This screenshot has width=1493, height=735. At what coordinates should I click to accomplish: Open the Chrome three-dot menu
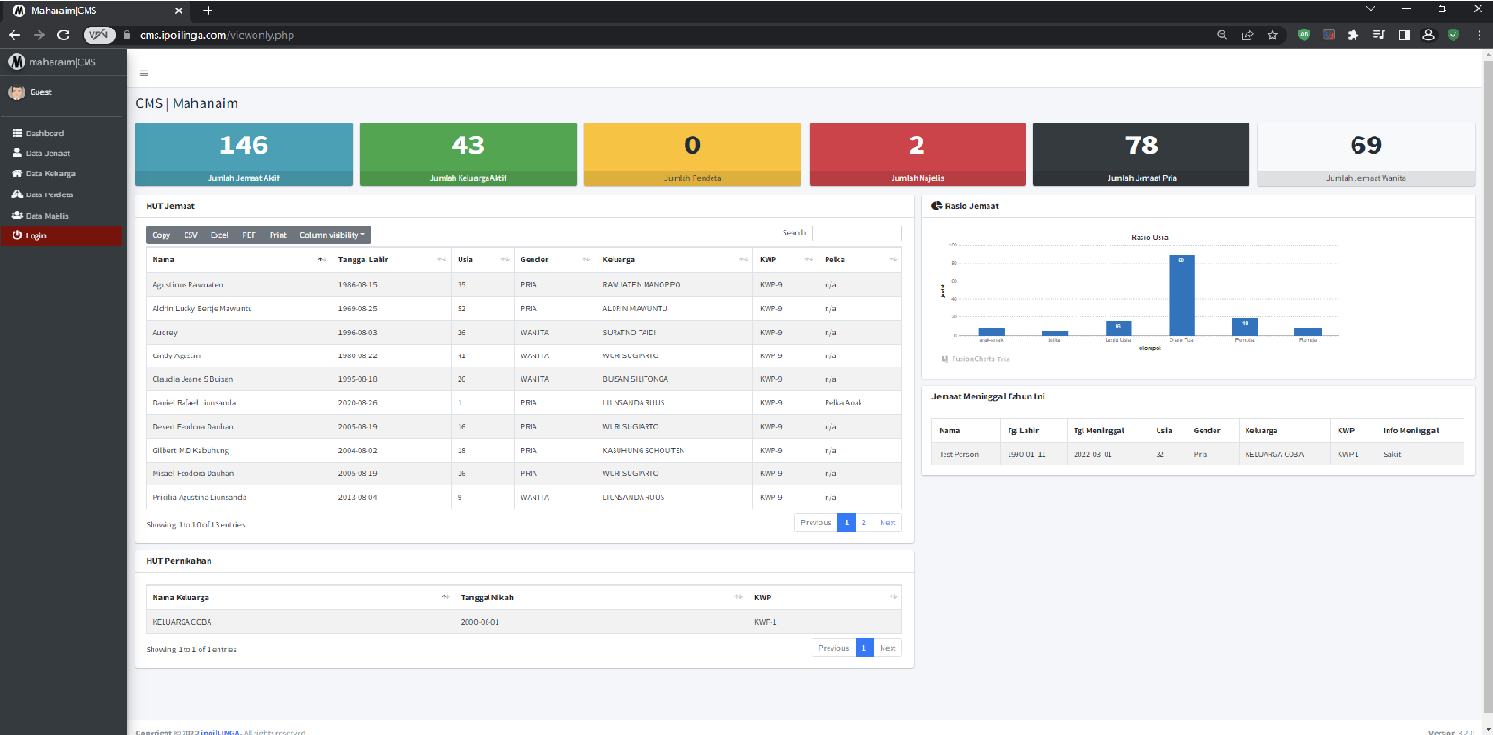pos(1479,34)
